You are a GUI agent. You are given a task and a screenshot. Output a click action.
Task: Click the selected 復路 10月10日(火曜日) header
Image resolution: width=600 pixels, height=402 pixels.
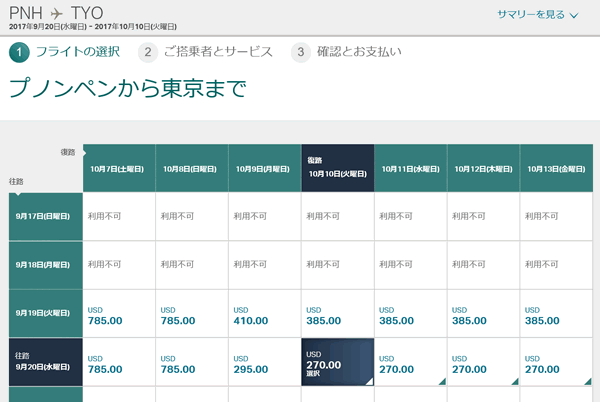(337, 168)
